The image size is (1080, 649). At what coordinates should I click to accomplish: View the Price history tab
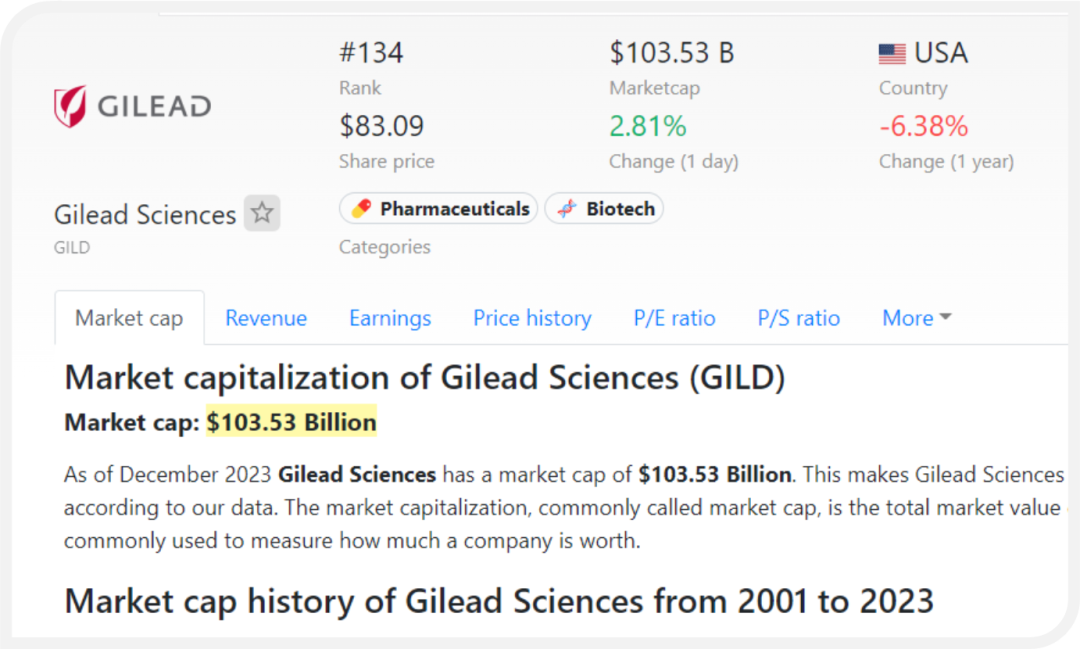point(532,318)
